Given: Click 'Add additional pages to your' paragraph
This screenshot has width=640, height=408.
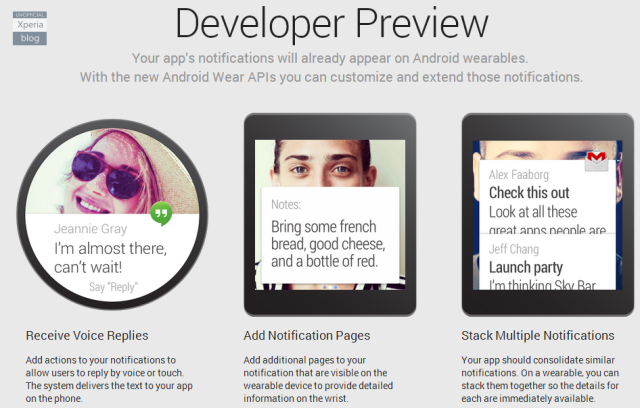Looking at the screenshot, I should (x=318, y=379).
